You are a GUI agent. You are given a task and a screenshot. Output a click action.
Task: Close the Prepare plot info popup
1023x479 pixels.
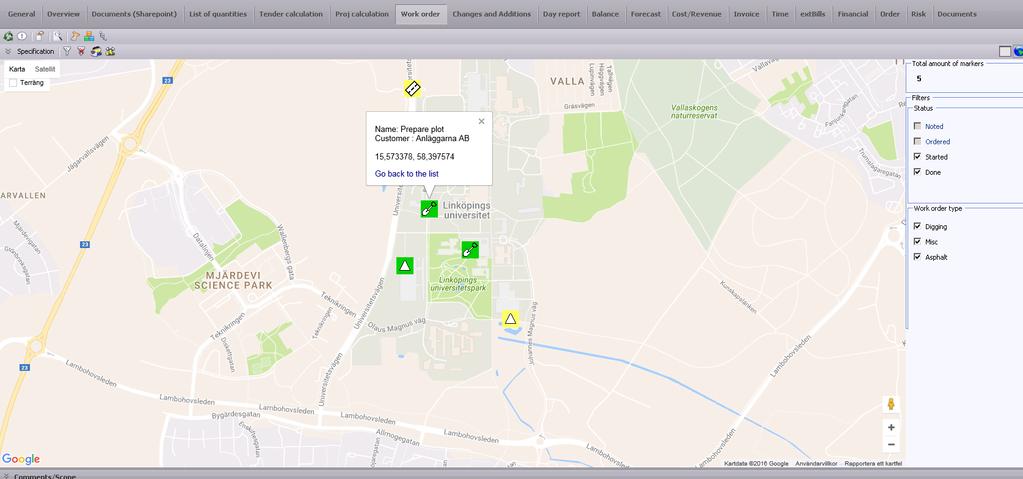click(481, 121)
